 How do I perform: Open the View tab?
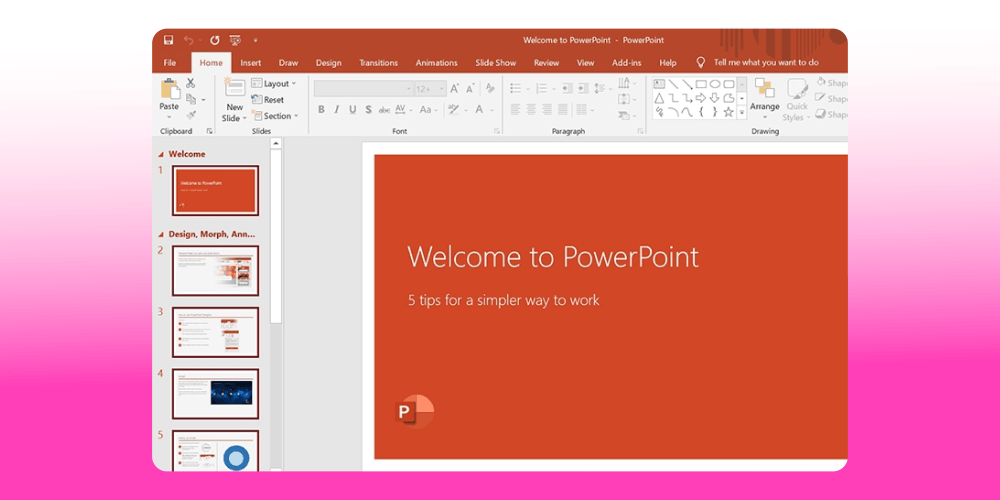coord(585,62)
